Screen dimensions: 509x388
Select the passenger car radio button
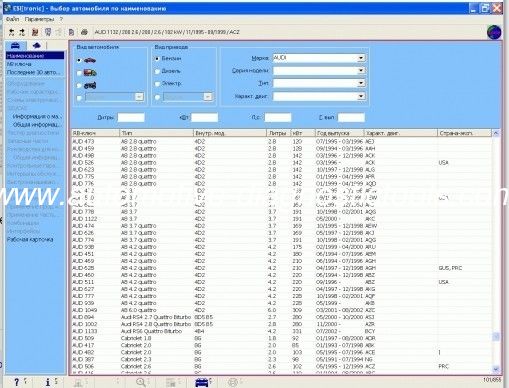click(x=79, y=60)
